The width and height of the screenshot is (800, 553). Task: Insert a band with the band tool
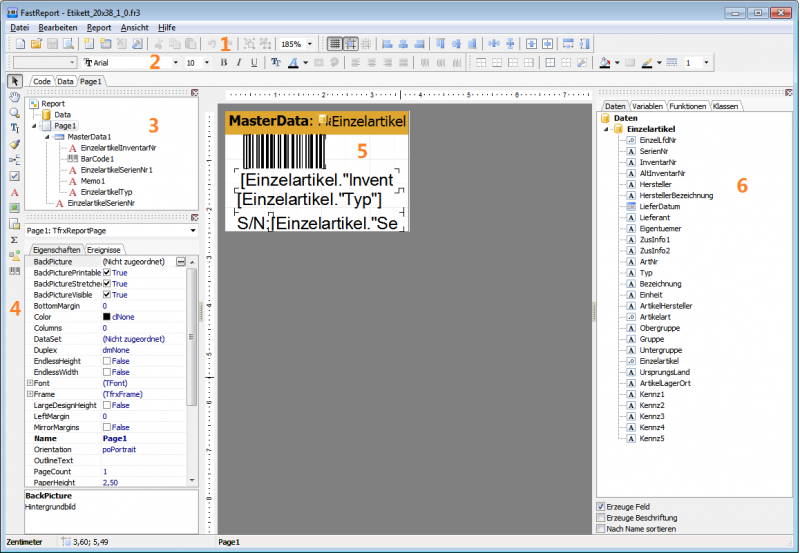tap(15, 160)
